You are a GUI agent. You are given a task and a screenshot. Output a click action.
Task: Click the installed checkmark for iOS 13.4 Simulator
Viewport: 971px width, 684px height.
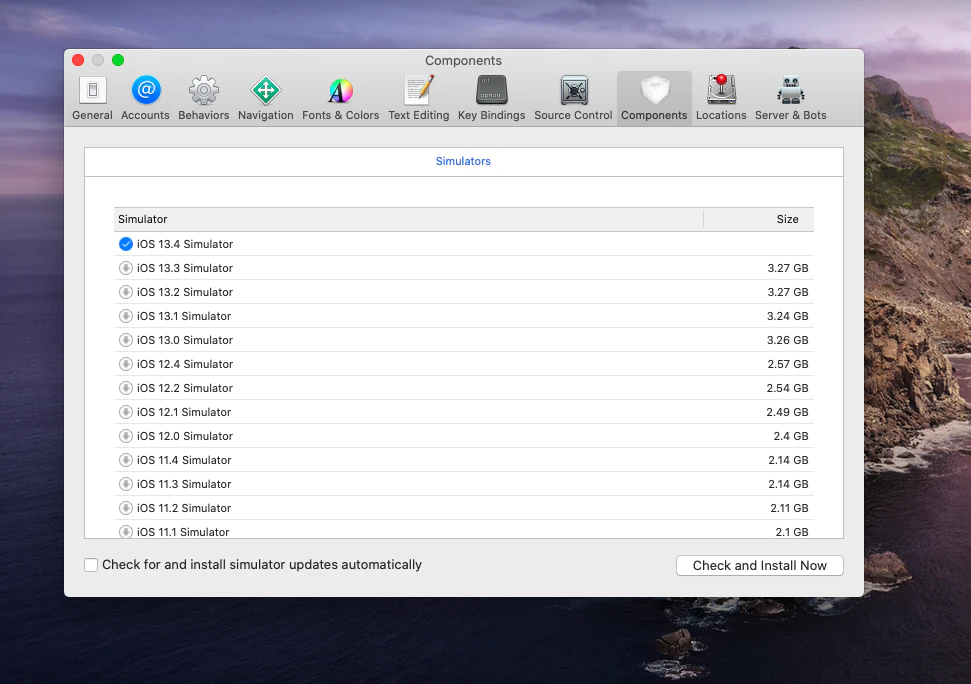point(126,244)
